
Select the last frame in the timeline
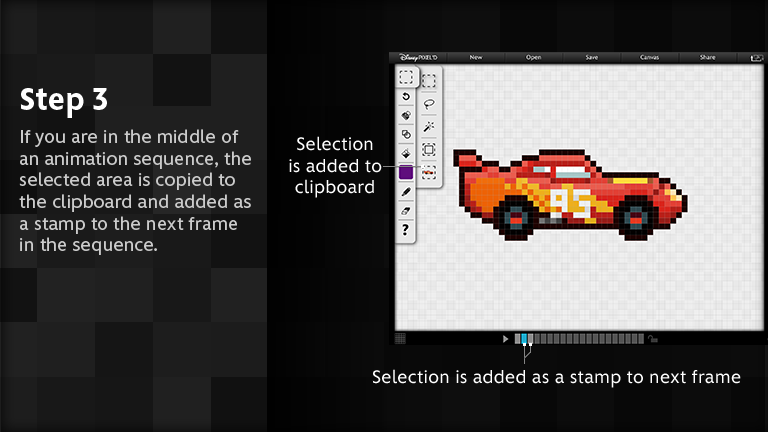coord(641,338)
